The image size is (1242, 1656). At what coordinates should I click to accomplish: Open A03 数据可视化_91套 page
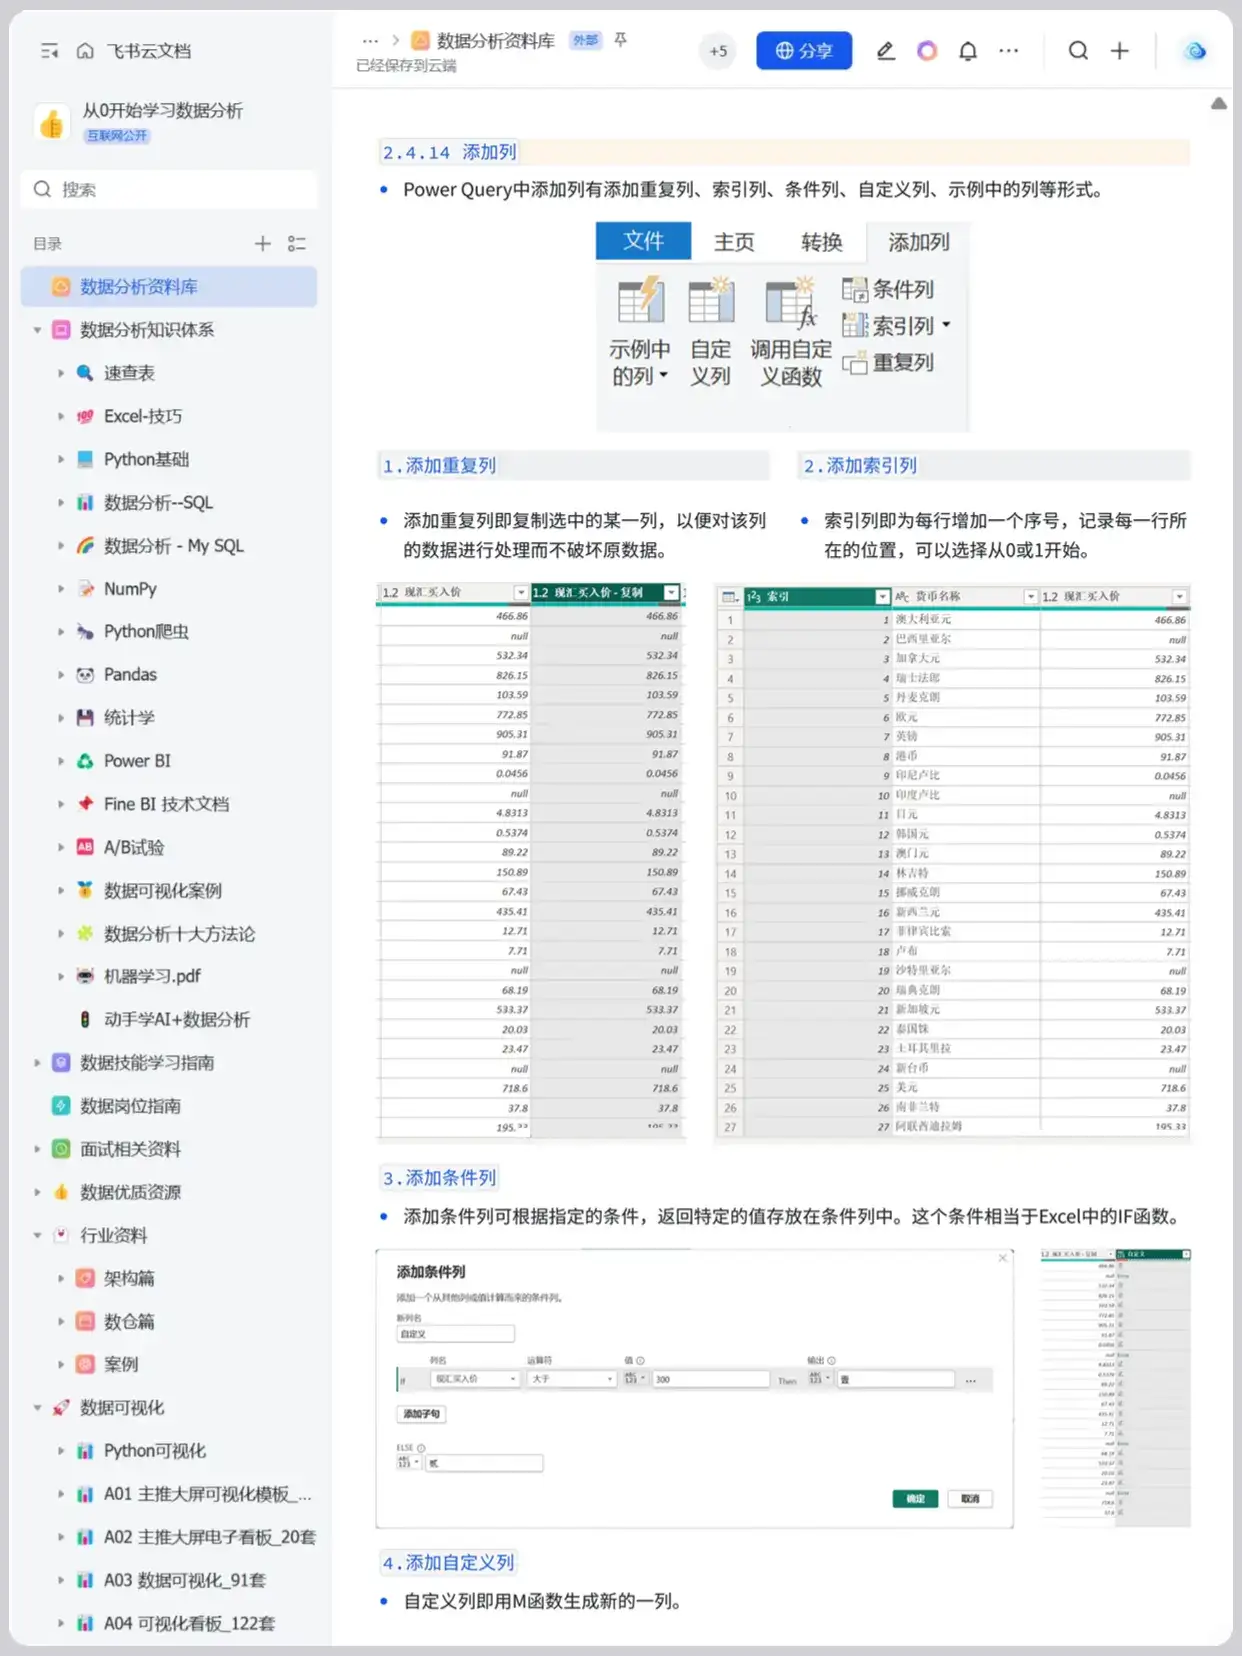coord(184,1580)
